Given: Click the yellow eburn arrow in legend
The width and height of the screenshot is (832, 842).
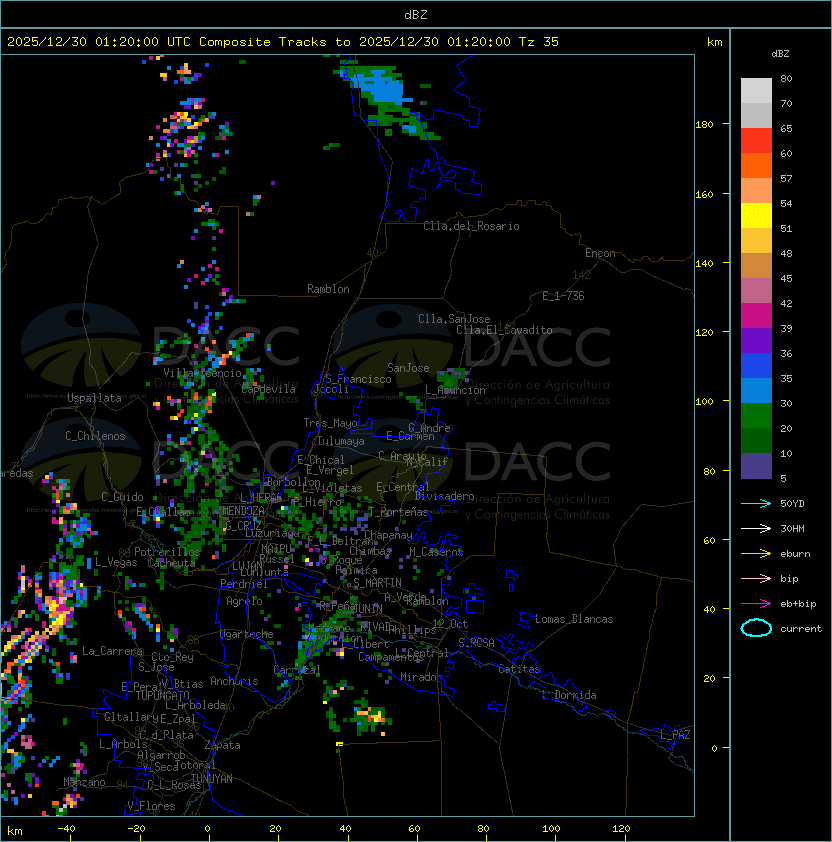Looking at the screenshot, I should 756,554.
